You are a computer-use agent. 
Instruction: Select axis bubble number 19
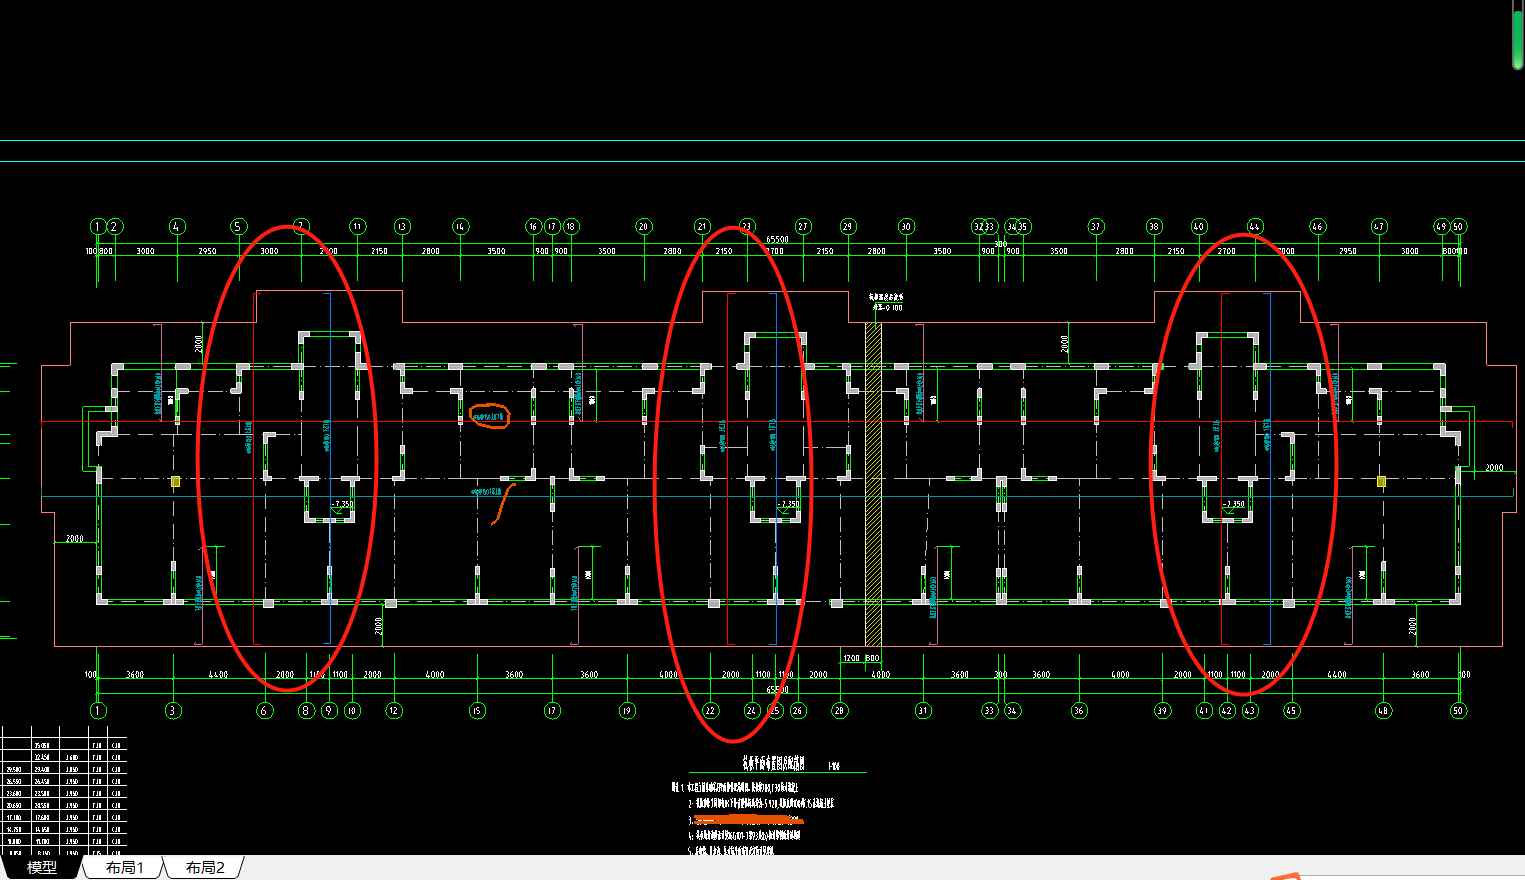[627, 711]
